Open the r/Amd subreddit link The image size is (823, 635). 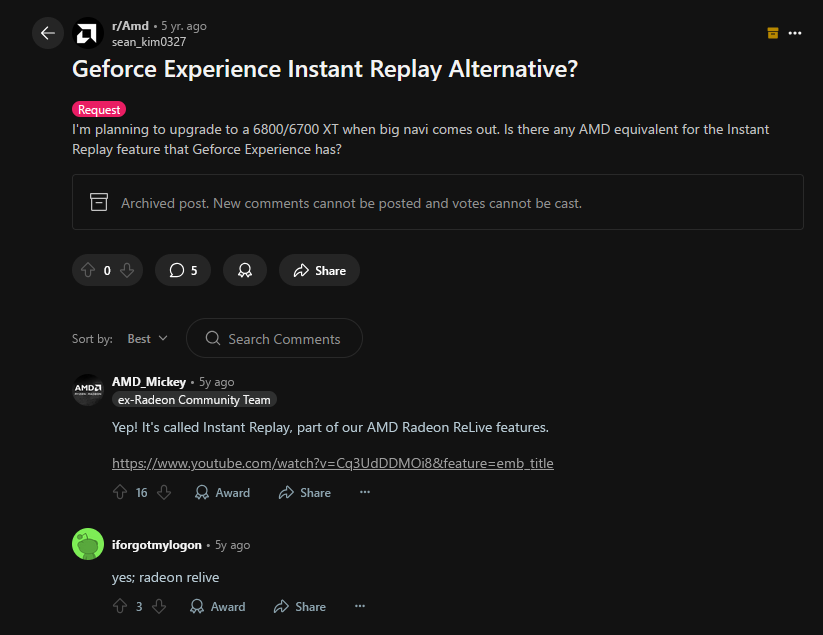click(130, 26)
